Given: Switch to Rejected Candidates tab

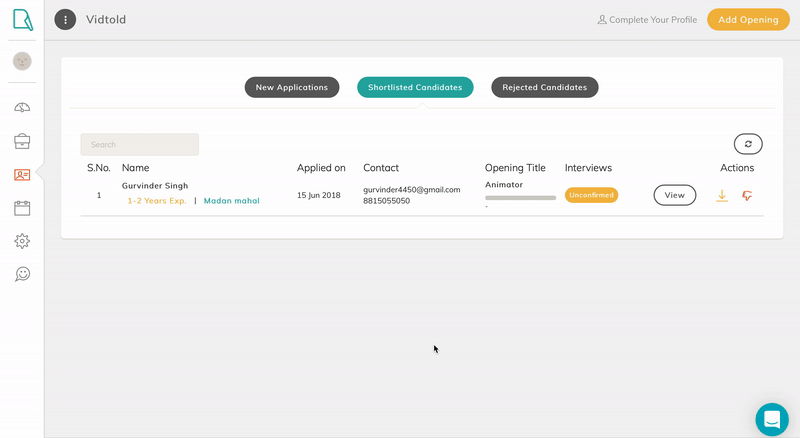Looking at the screenshot, I should coord(544,87).
